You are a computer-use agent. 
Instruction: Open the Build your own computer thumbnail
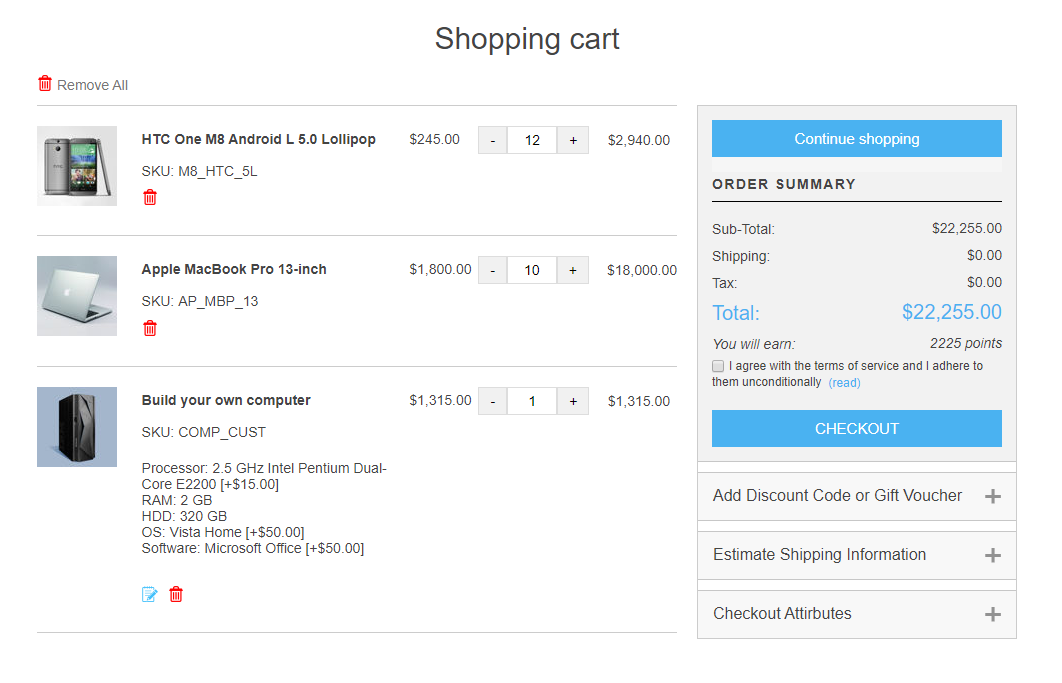[x=77, y=427]
